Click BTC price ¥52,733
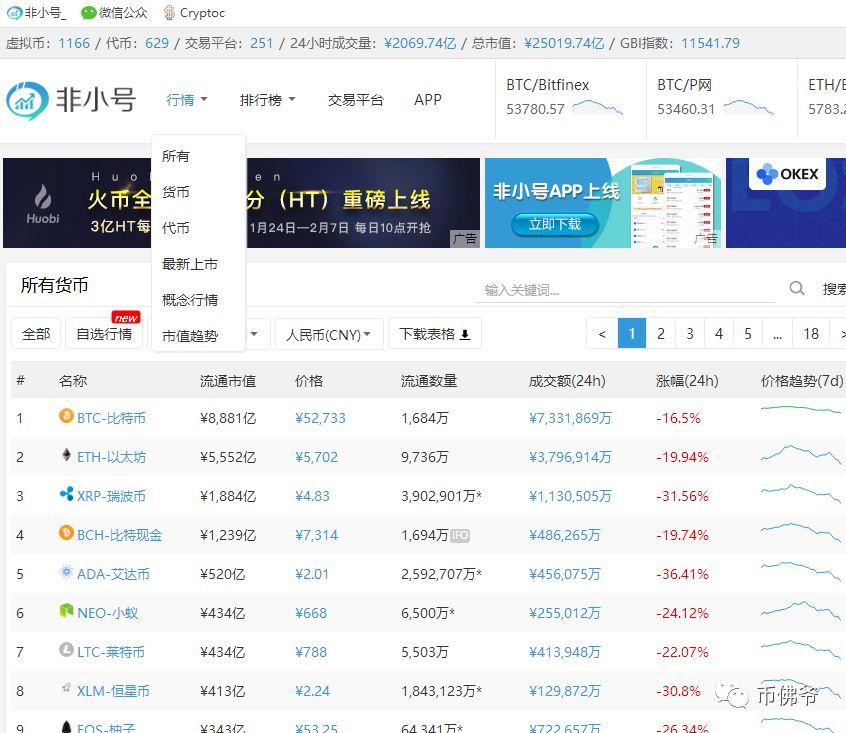 click(x=320, y=418)
